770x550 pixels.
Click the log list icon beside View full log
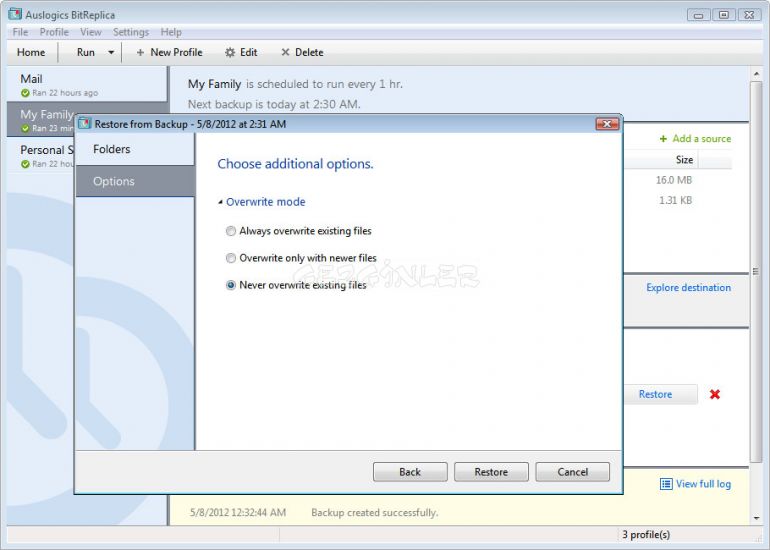click(x=666, y=484)
